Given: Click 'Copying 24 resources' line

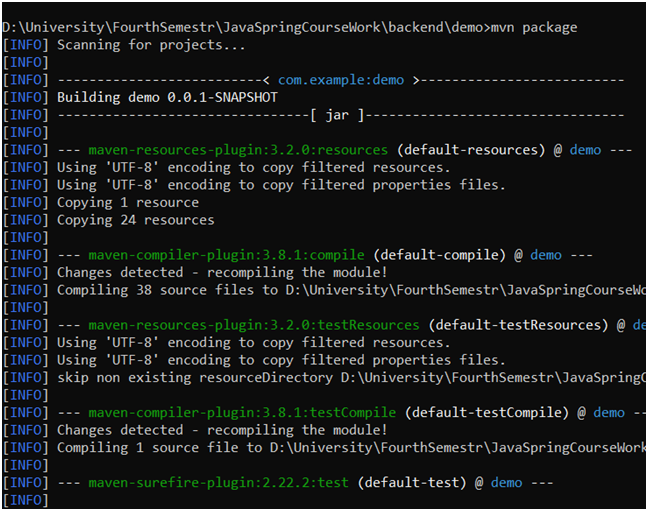Looking at the screenshot, I should (136, 220).
